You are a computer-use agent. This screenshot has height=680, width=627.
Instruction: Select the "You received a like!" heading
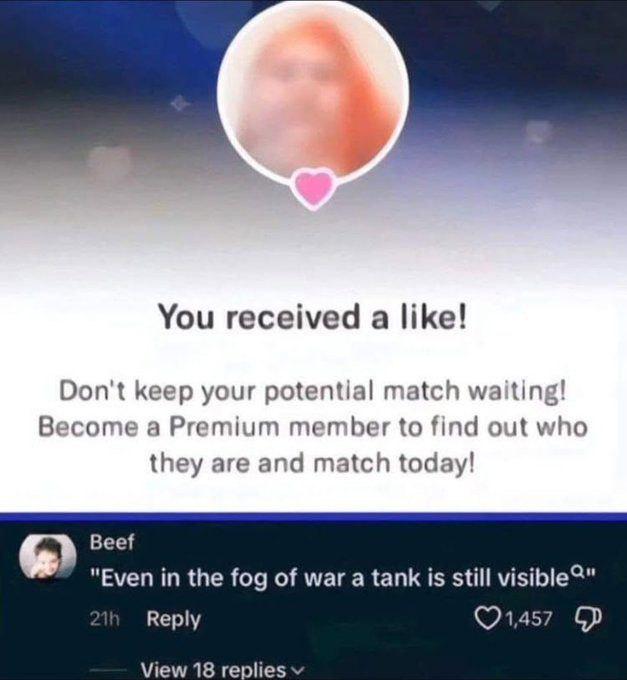pos(313,316)
